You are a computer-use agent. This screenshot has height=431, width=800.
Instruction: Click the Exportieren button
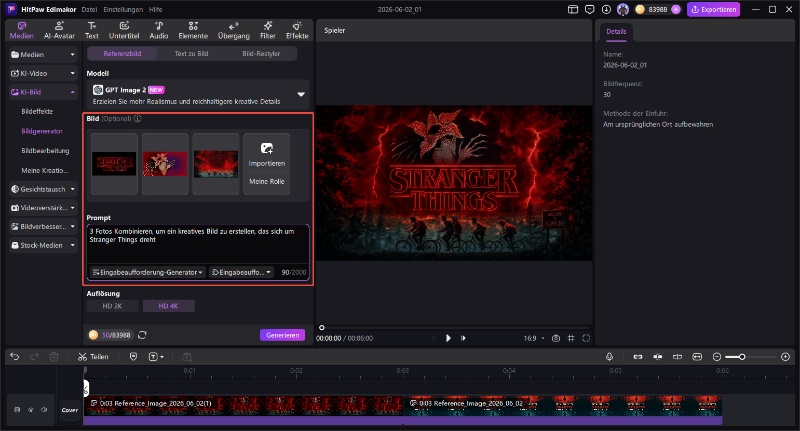(x=713, y=9)
